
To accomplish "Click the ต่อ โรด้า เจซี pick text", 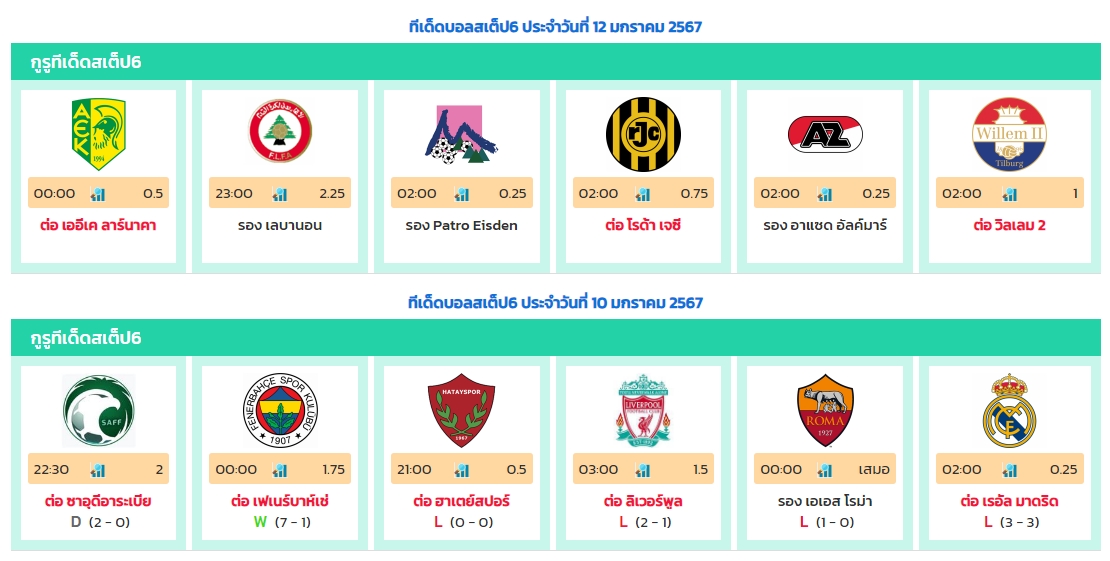I will click(643, 225).
